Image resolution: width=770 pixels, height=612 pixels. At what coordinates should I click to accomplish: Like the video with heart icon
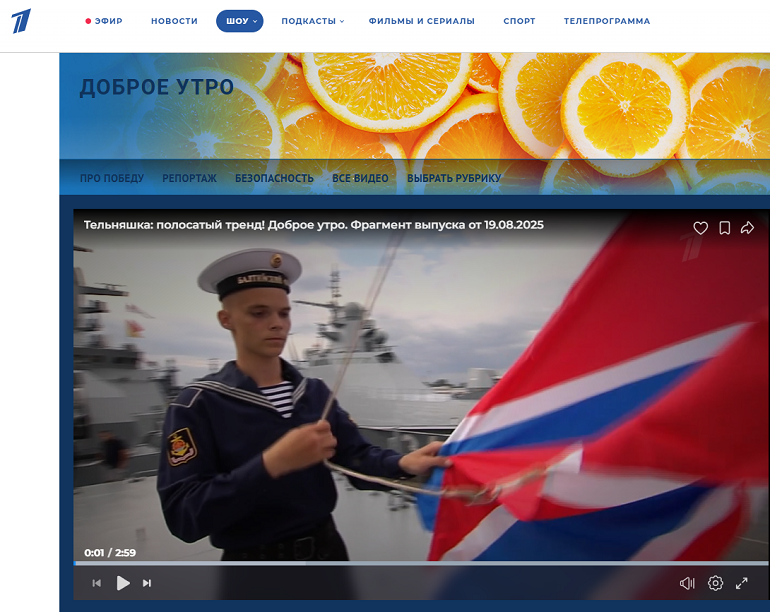(x=700, y=228)
